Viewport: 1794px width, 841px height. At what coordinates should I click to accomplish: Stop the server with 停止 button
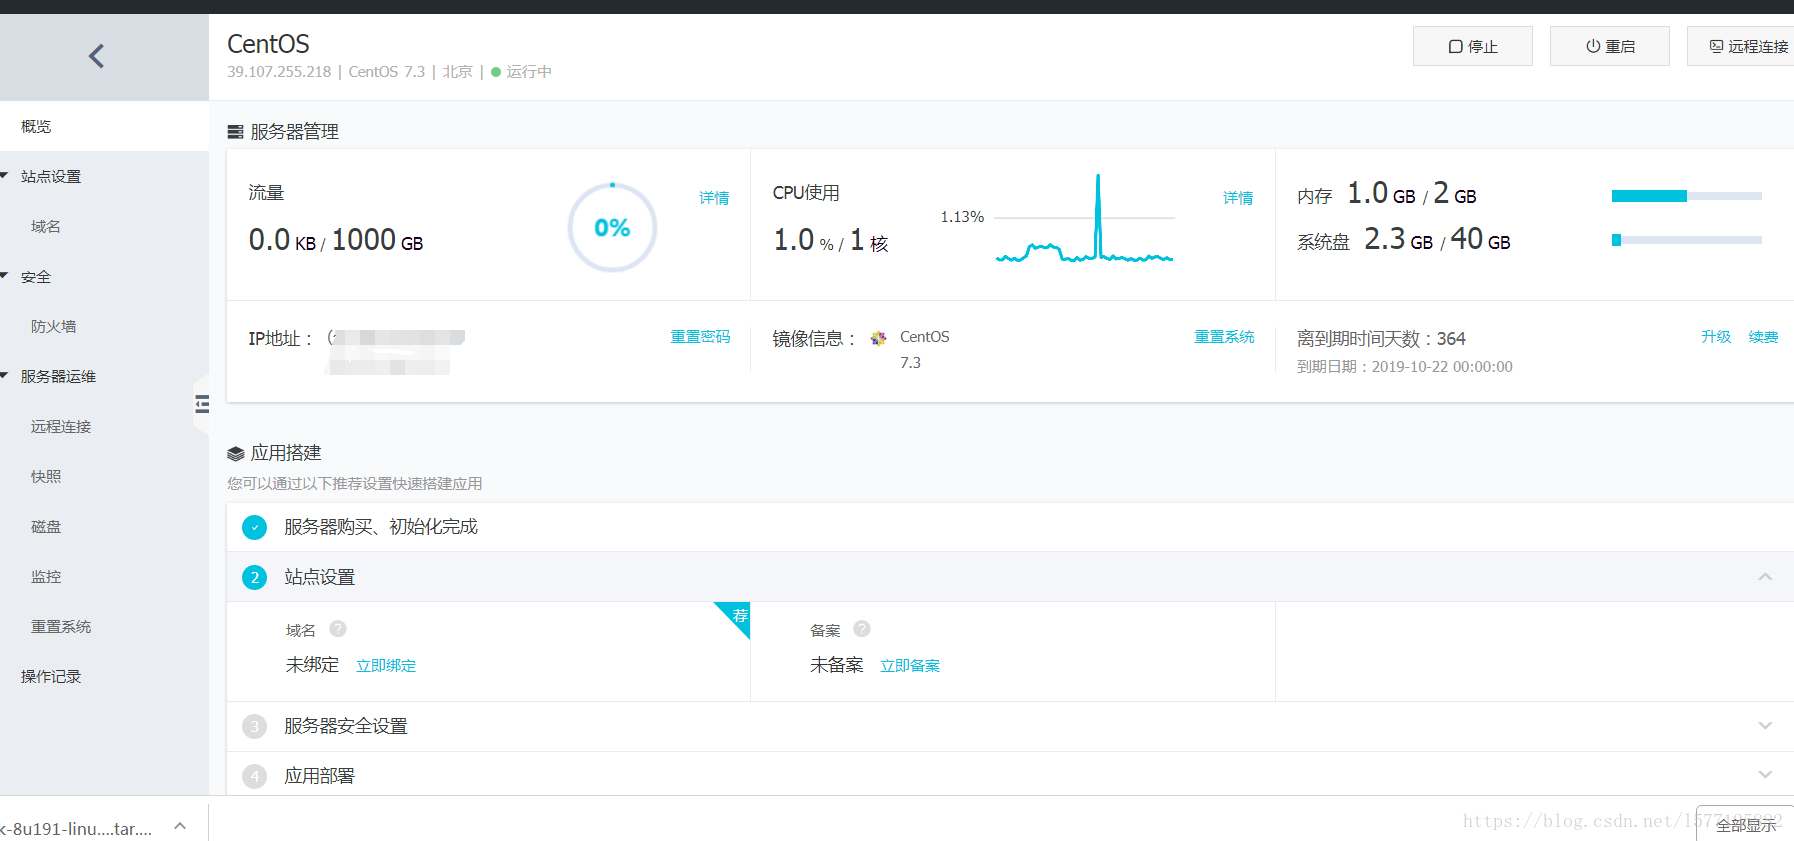click(x=1473, y=46)
